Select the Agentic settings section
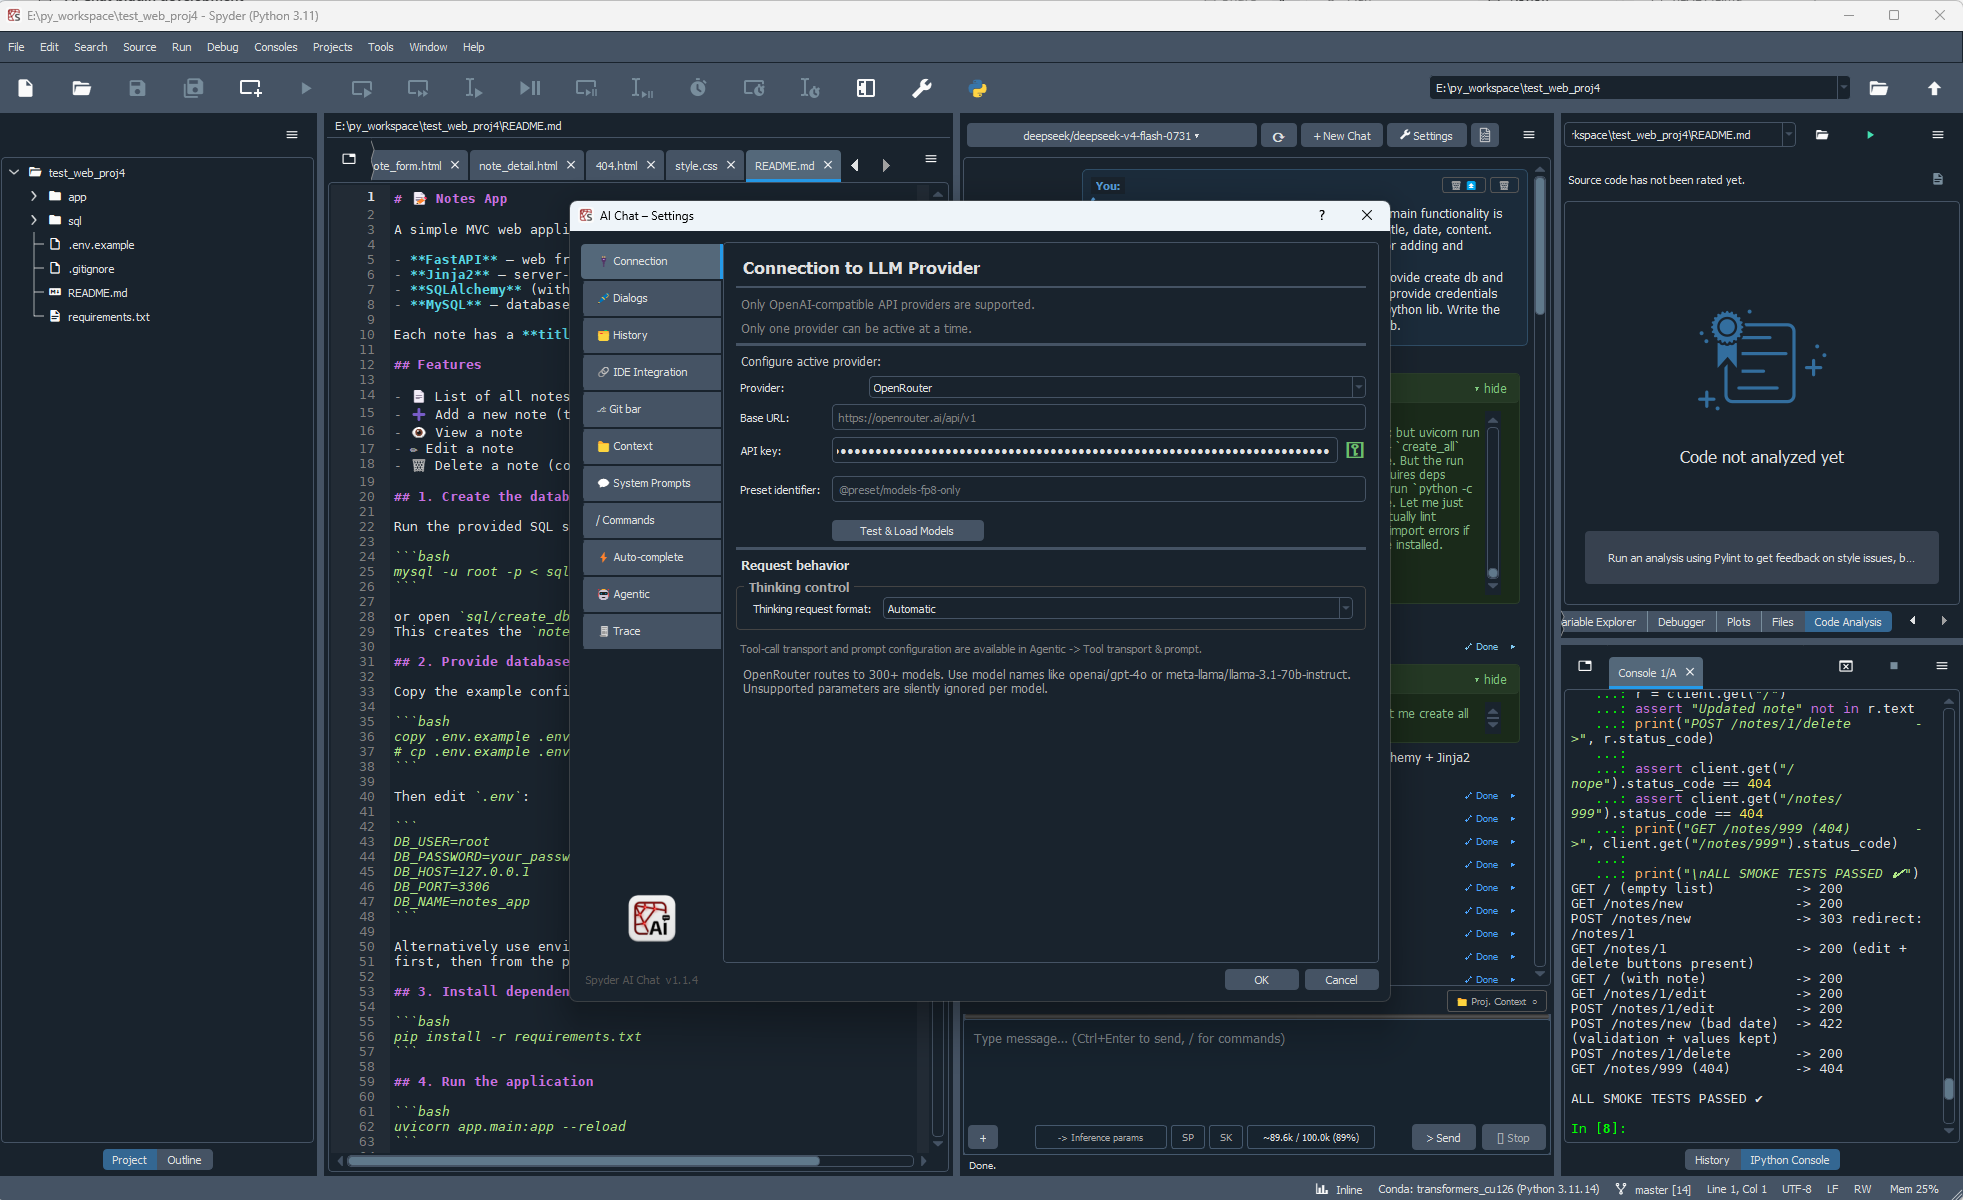This screenshot has width=1963, height=1200. [652, 594]
